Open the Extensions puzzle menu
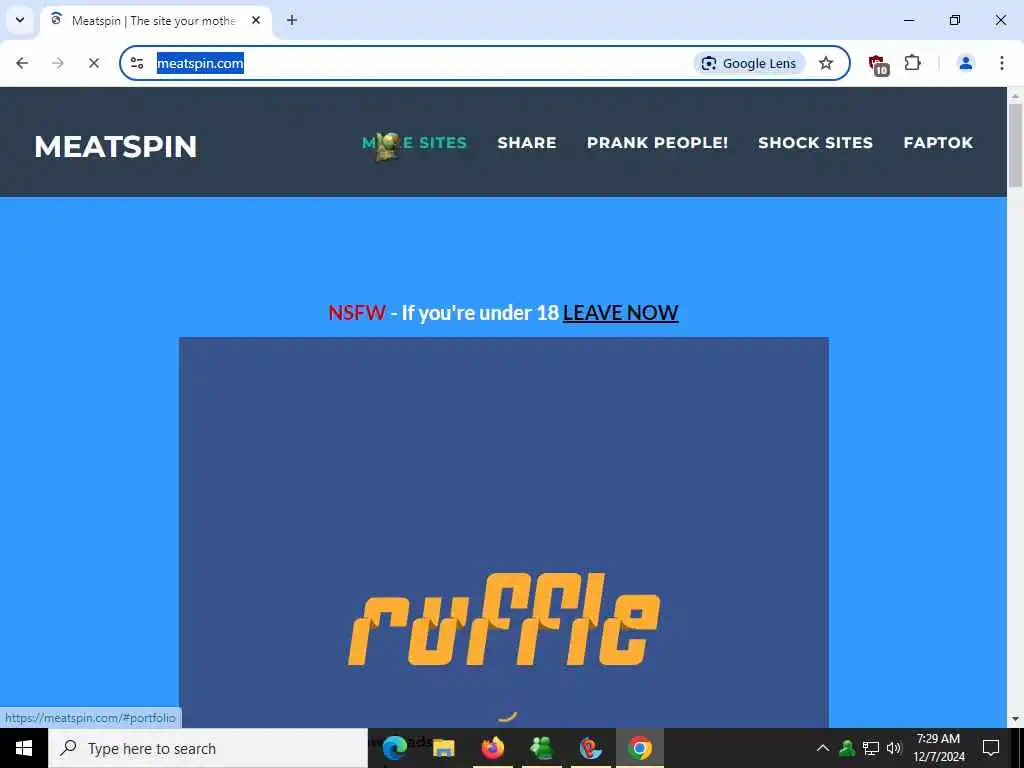 click(912, 63)
